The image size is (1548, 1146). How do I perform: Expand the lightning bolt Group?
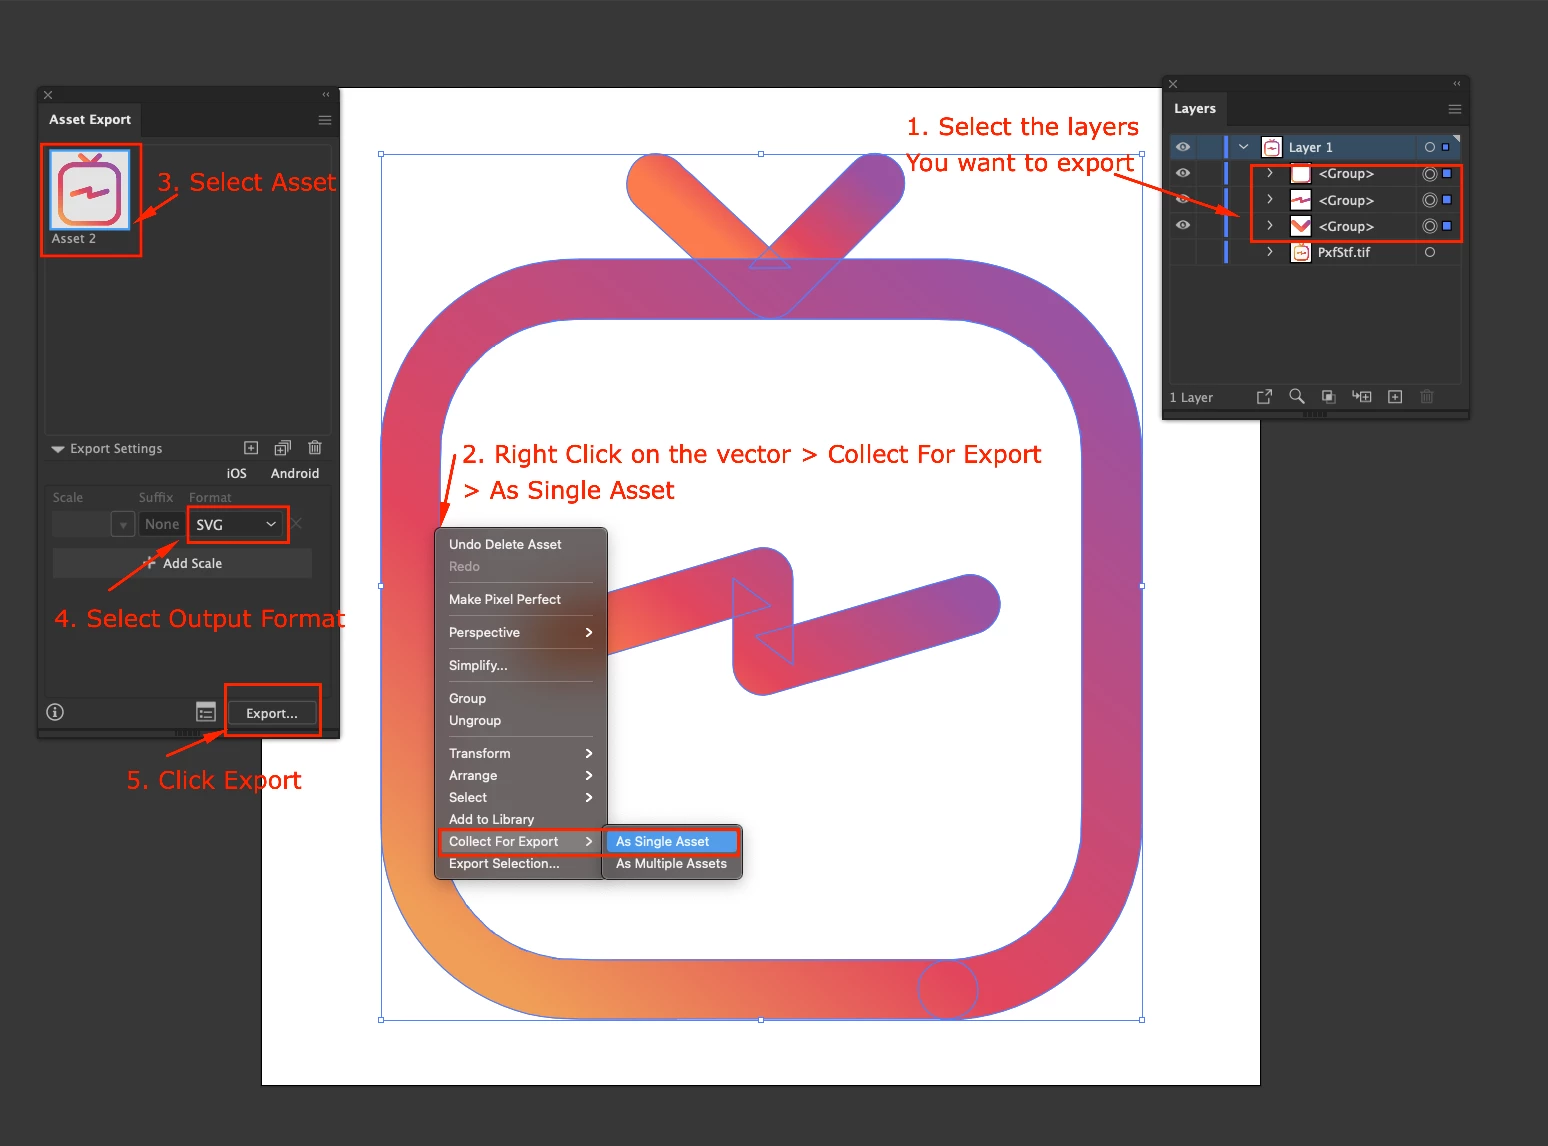1270,200
